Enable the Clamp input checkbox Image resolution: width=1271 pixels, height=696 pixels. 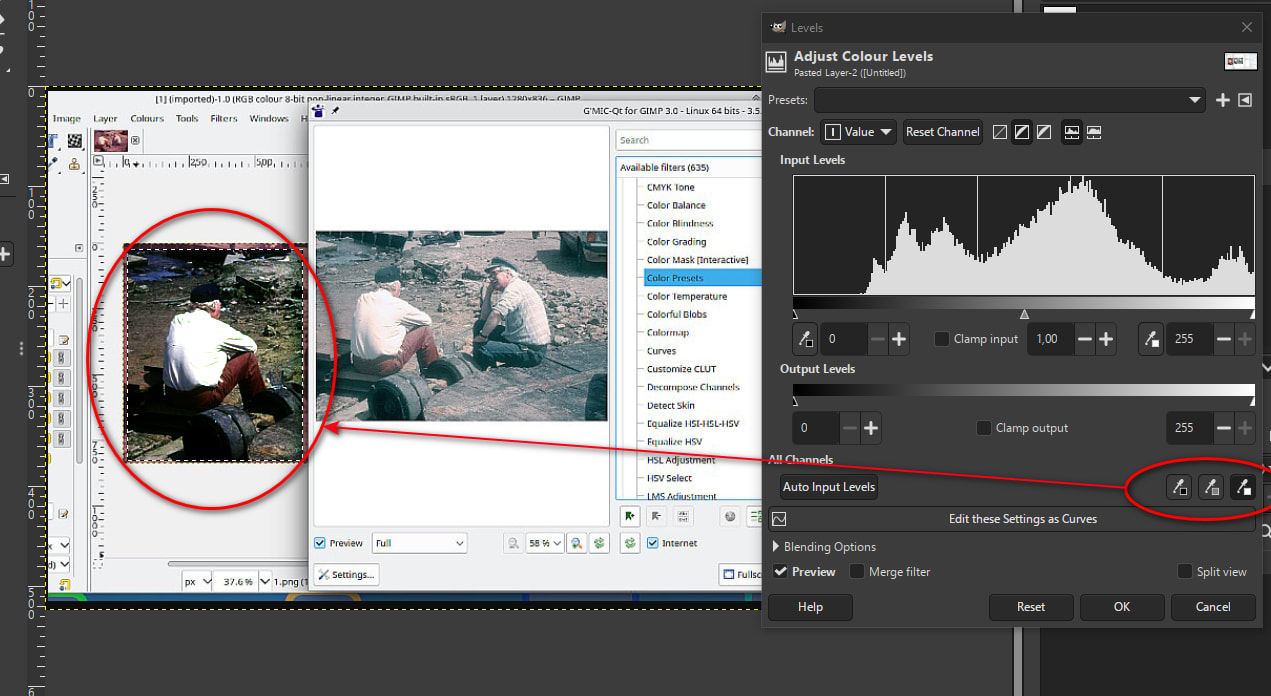point(941,339)
